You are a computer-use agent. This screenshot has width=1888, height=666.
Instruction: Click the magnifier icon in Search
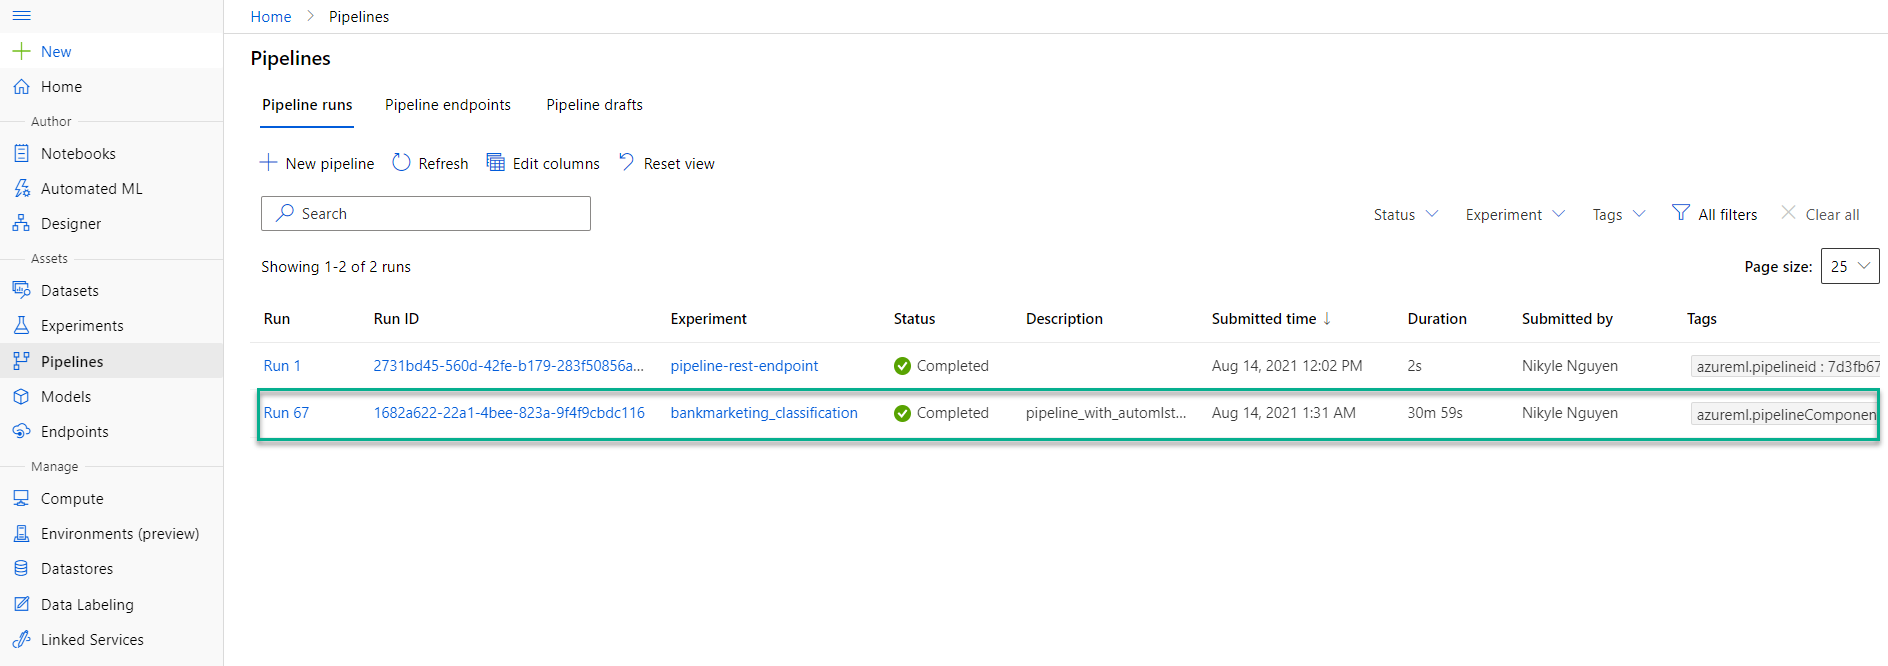[x=285, y=213]
